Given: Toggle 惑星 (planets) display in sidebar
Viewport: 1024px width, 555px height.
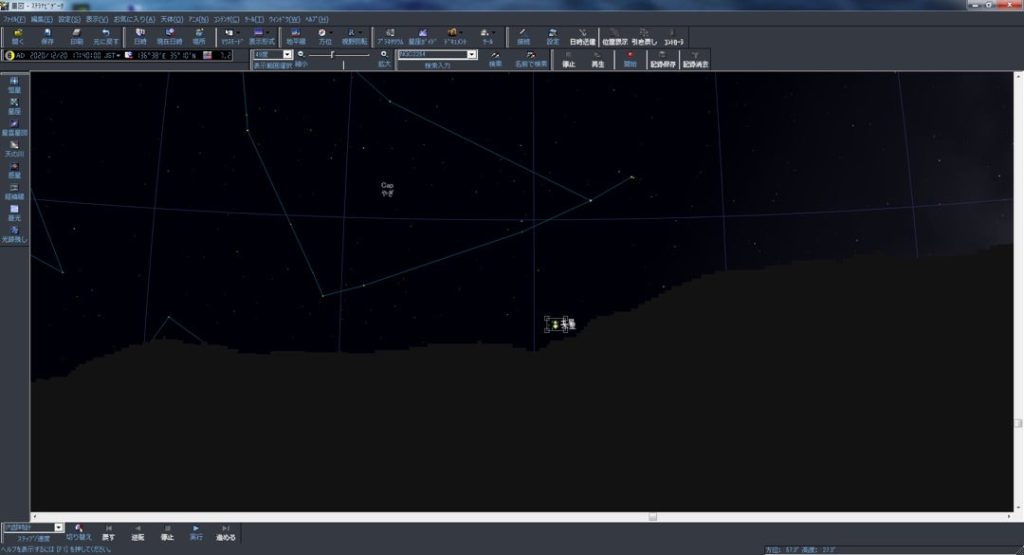Looking at the screenshot, I should [x=14, y=170].
